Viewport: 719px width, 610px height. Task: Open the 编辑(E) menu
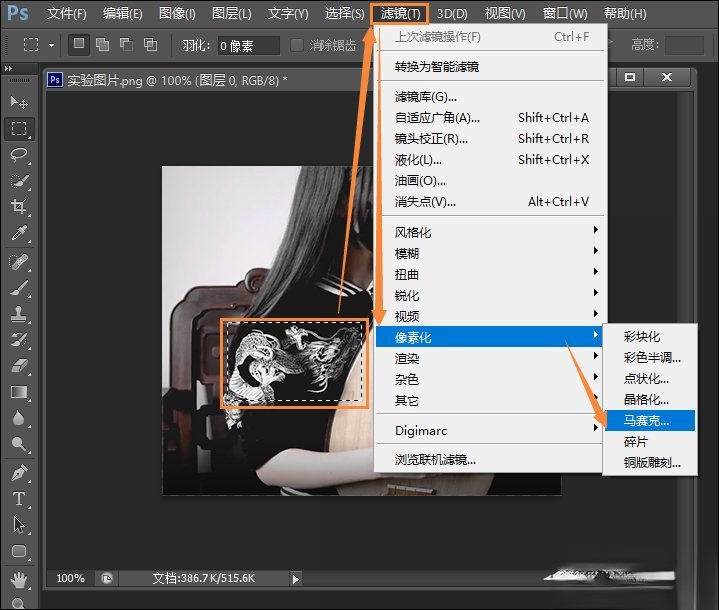[122, 13]
